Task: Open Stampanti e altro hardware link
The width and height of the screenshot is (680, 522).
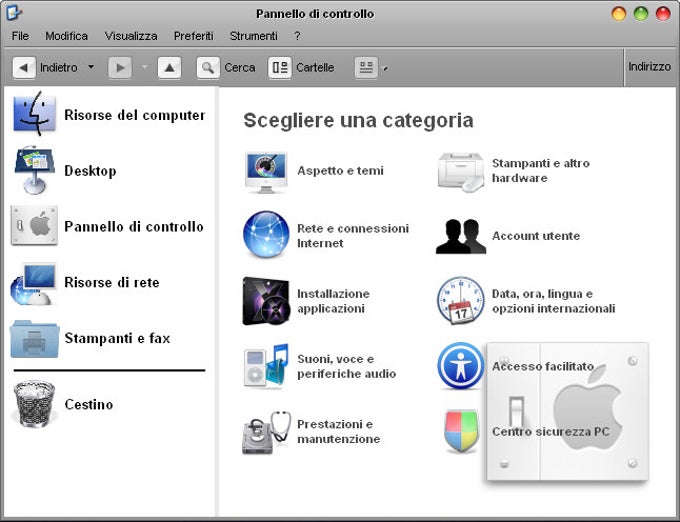Action: [x=541, y=170]
